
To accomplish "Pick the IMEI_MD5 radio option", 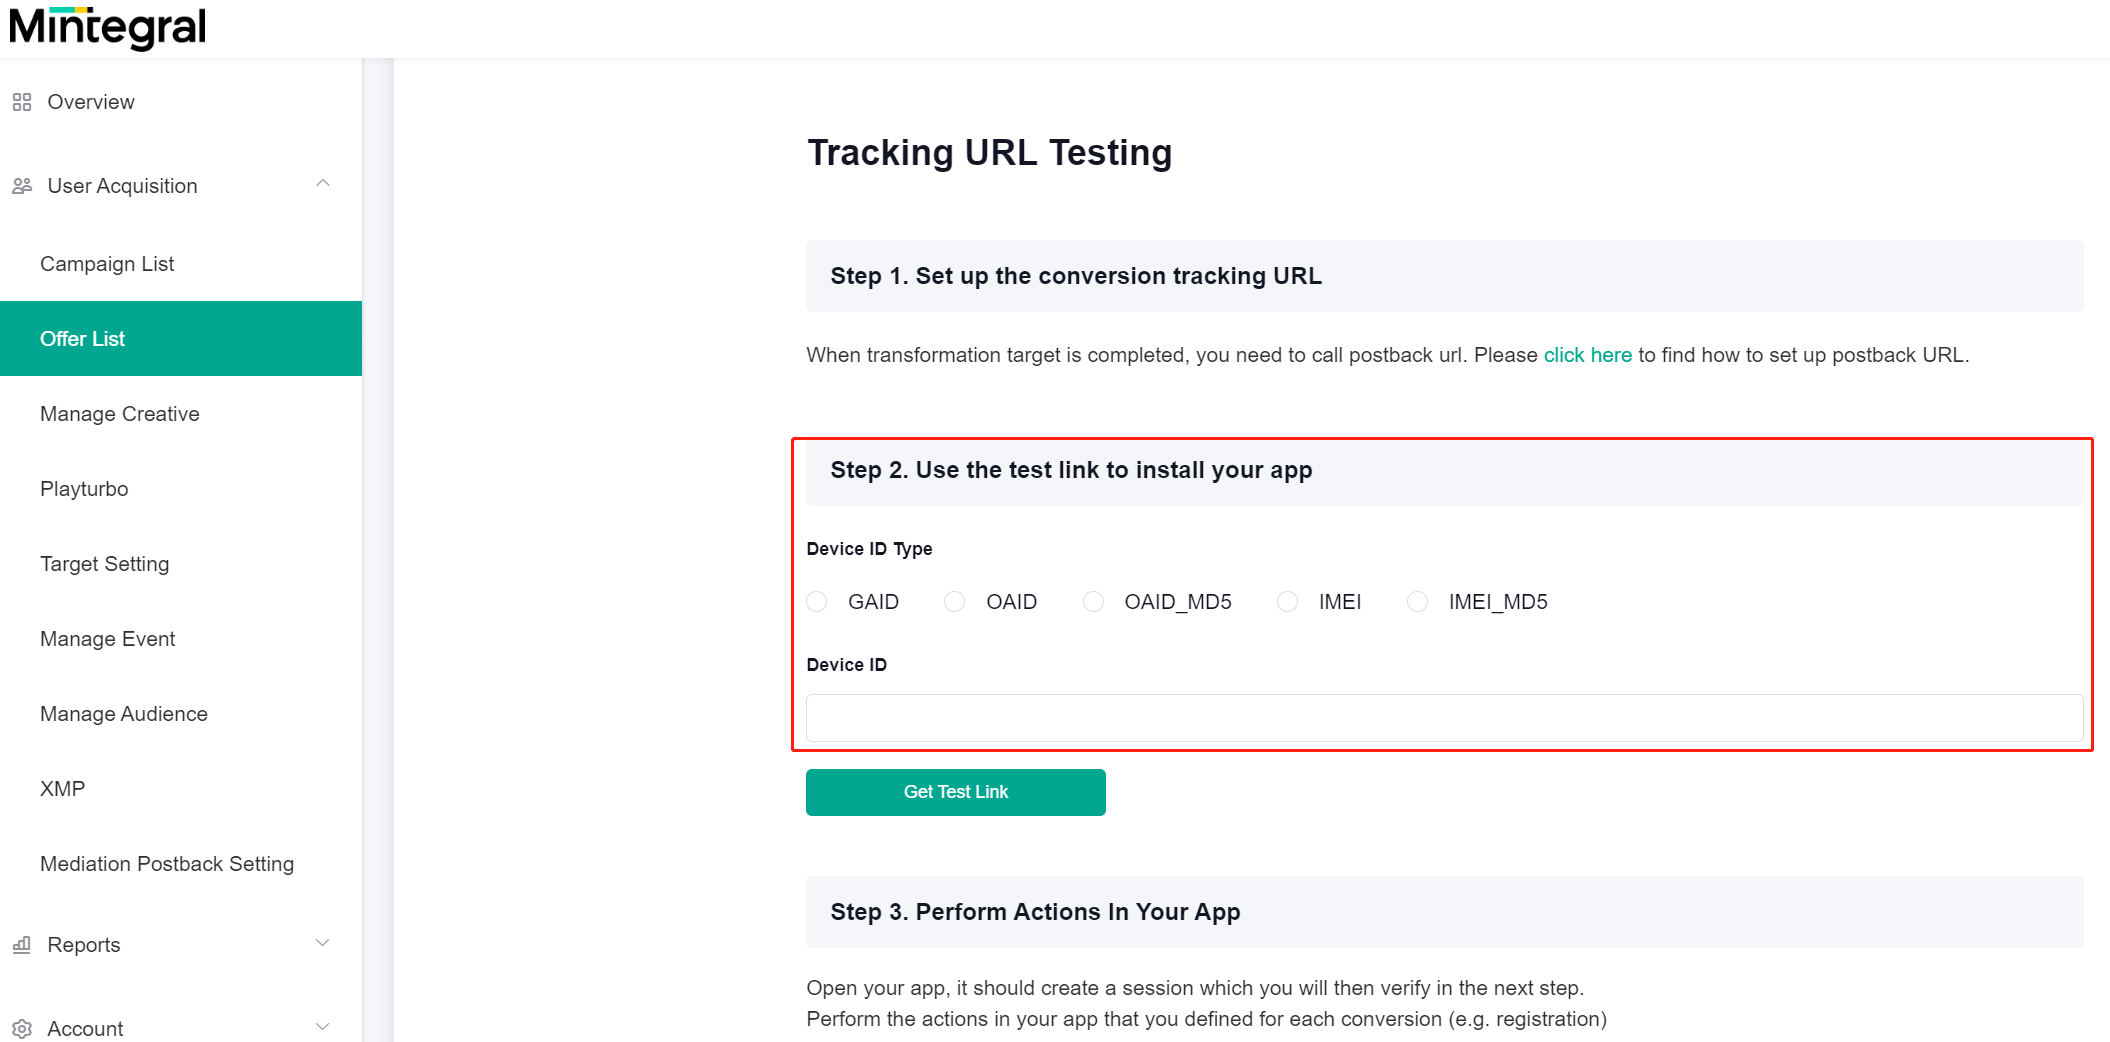I will pos(1417,602).
